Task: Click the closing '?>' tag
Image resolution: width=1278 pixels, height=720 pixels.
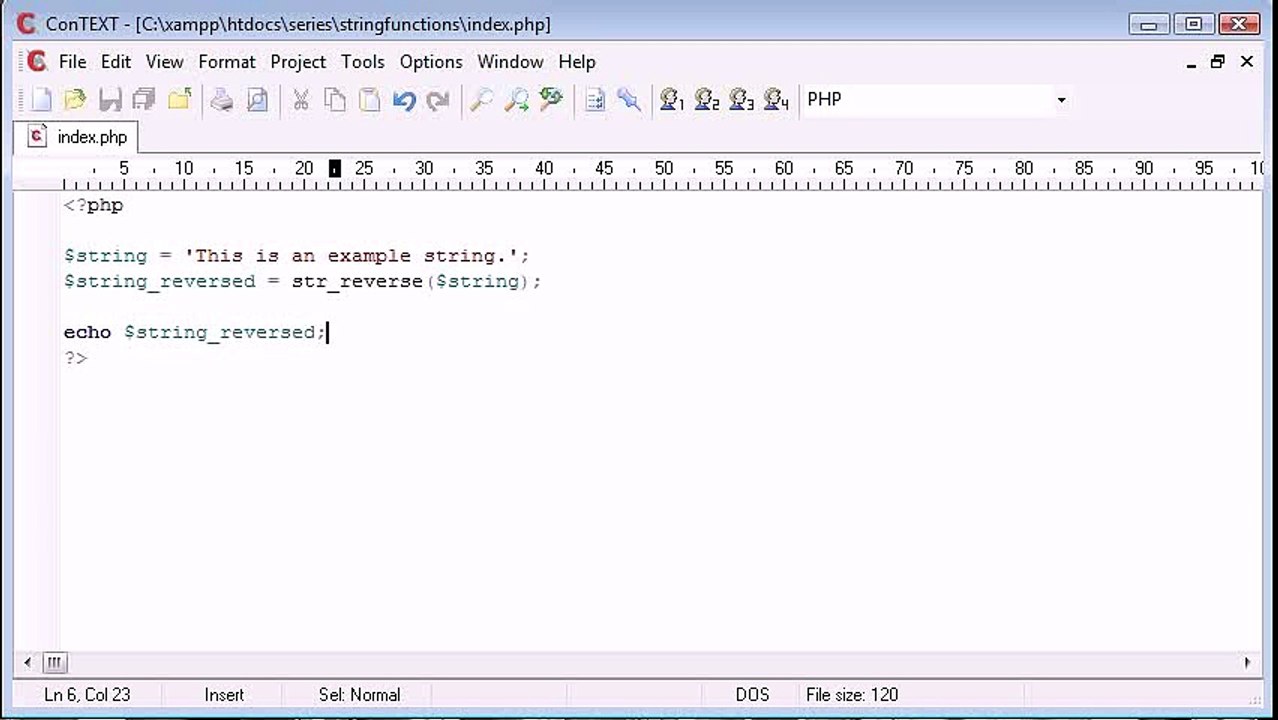Action: [x=75, y=358]
